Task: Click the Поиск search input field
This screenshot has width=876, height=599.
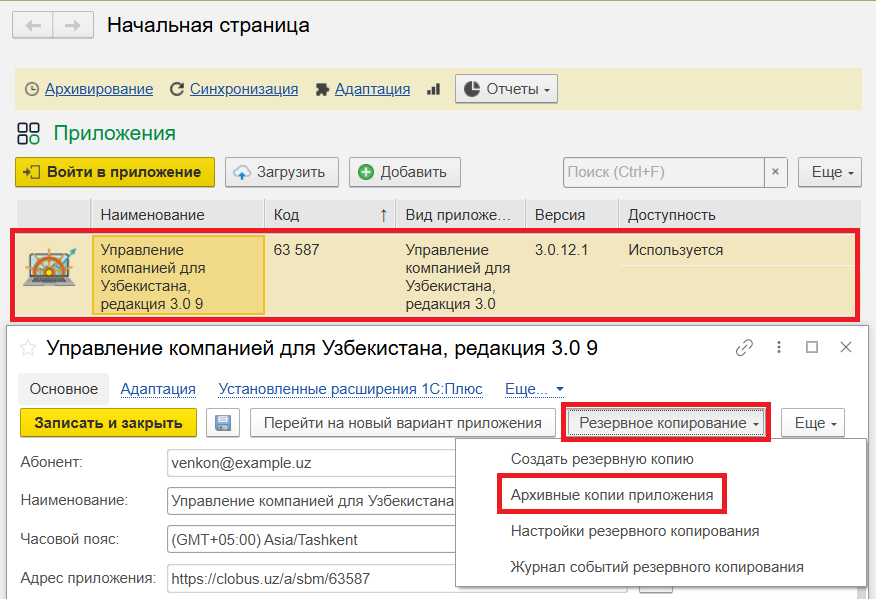Action: click(663, 172)
